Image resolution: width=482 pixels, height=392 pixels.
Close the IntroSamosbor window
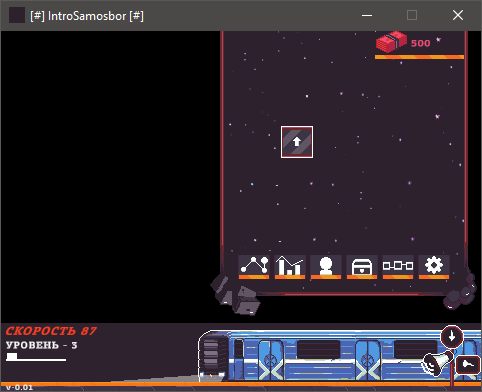[x=458, y=15]
